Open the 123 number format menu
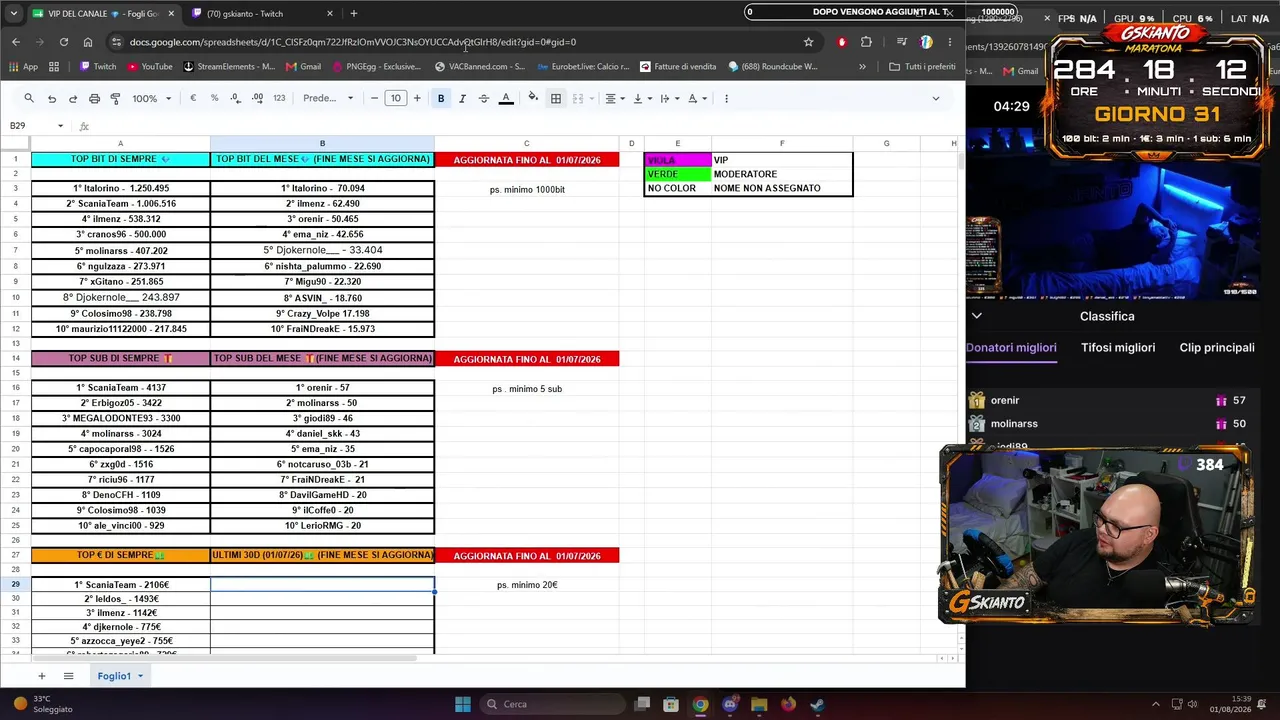Viewport: 1280px width, 720px height. 279,98
